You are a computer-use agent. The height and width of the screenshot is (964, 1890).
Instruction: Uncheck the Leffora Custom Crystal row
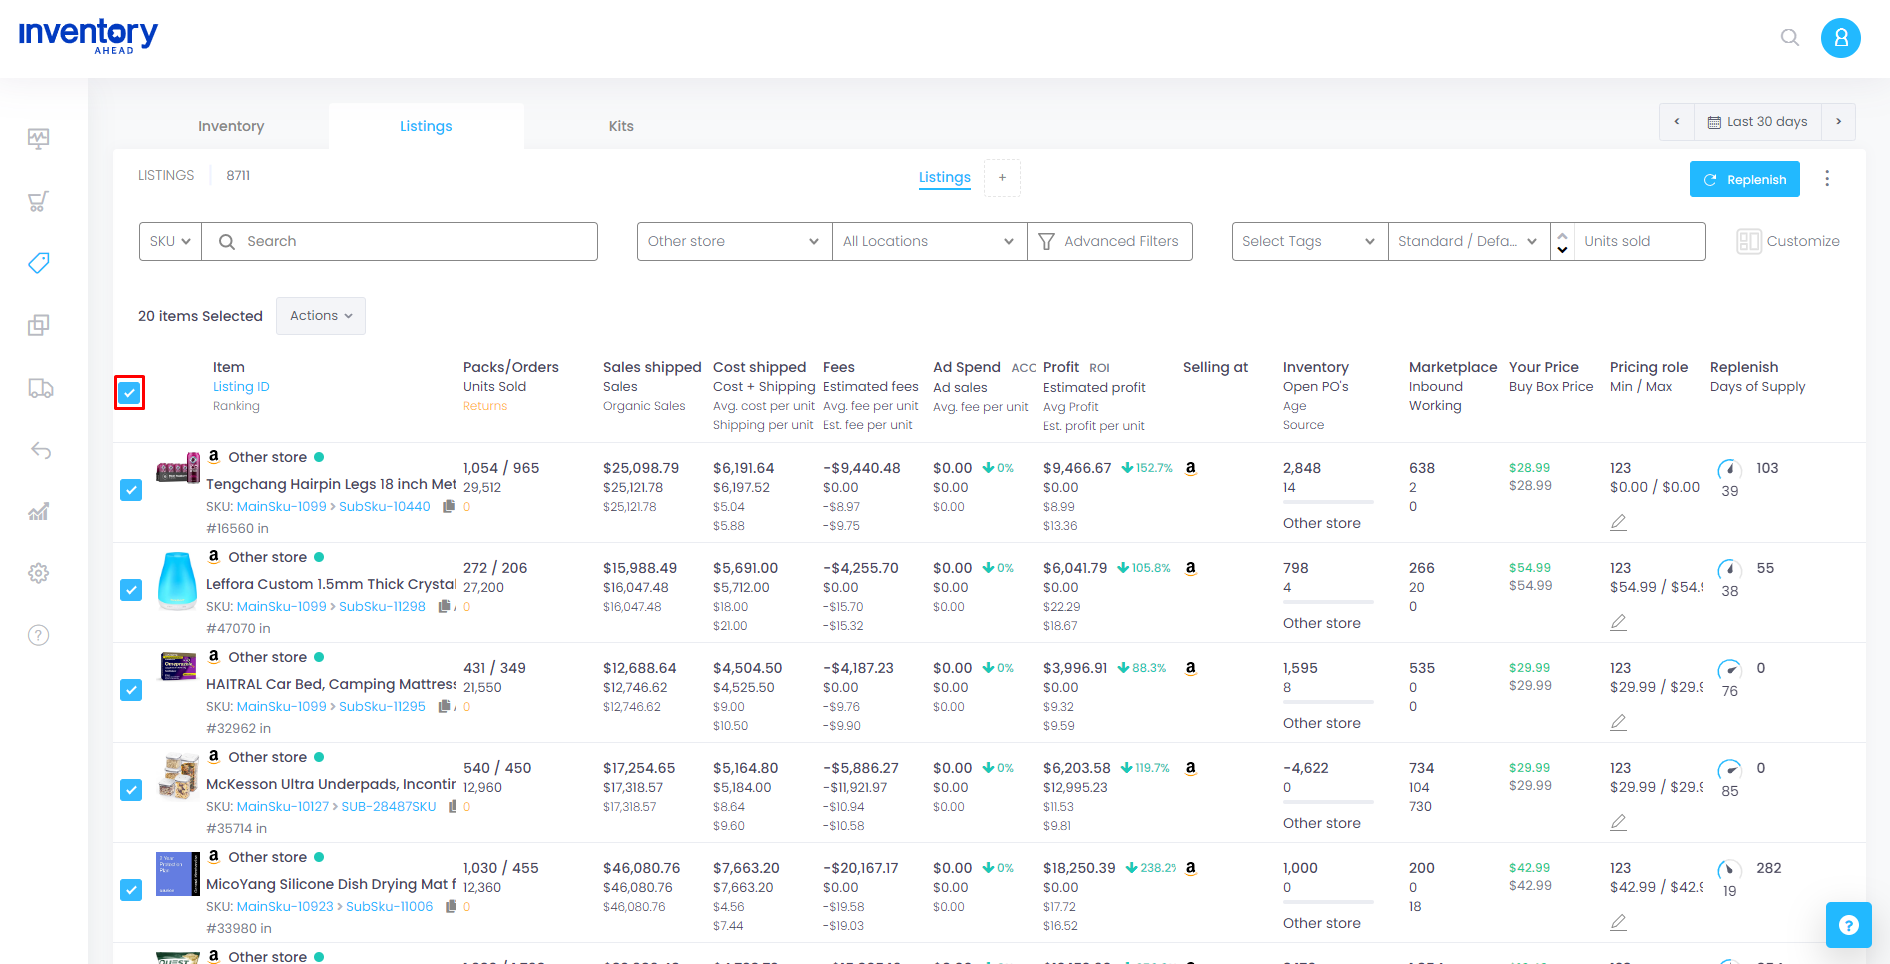[x=131, y=590]
